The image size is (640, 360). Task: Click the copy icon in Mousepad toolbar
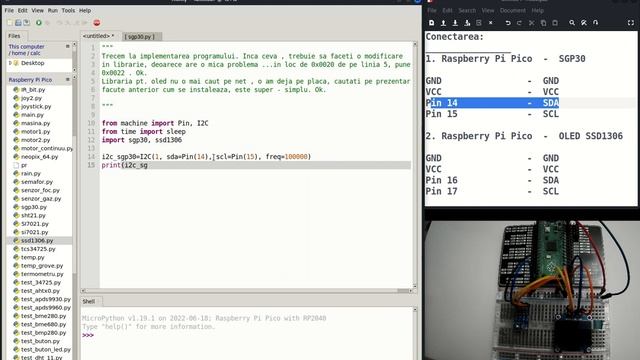point(543,23)
